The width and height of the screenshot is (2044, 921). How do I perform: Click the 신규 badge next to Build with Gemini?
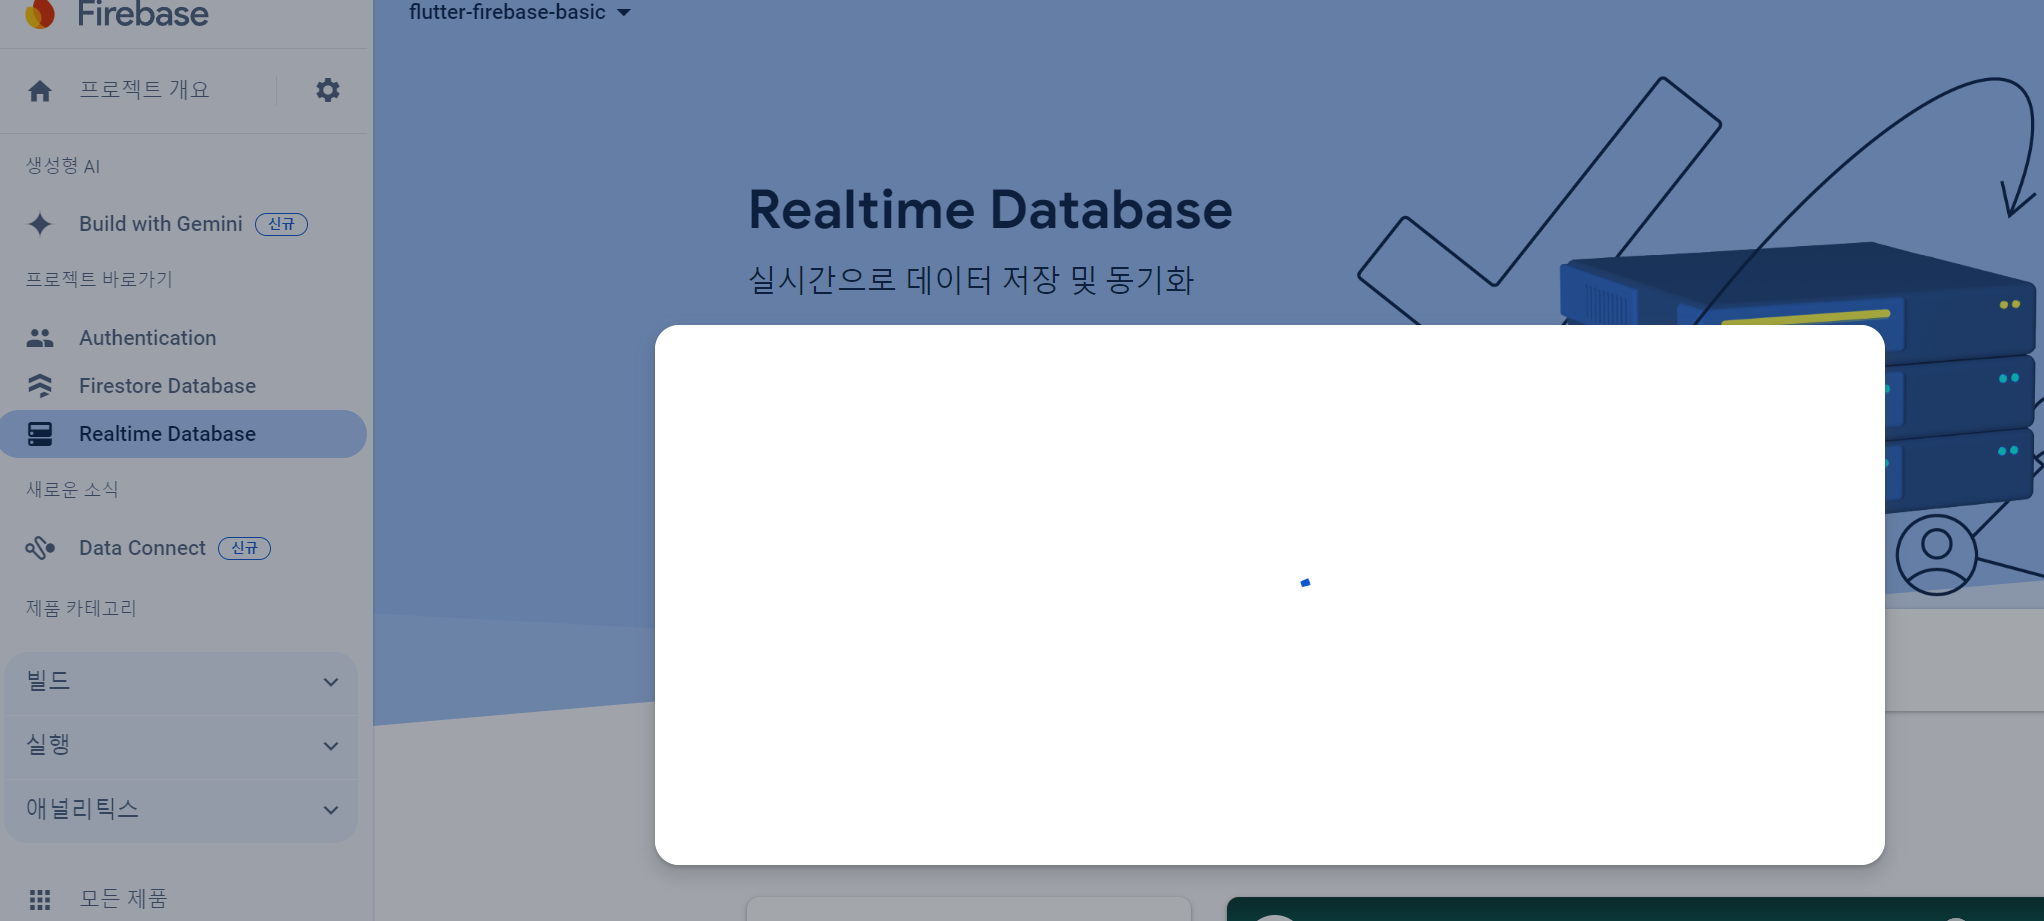[281, 224]
